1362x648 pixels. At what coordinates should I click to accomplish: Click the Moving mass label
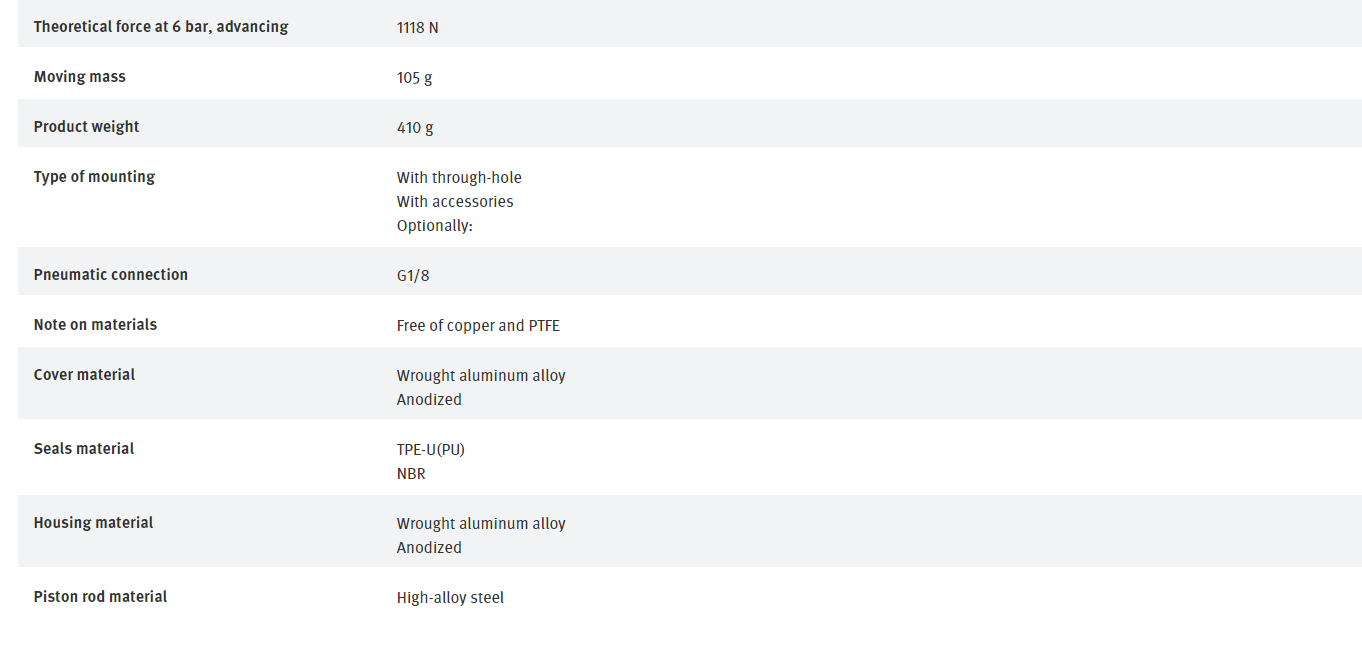(x=80, y=77)
